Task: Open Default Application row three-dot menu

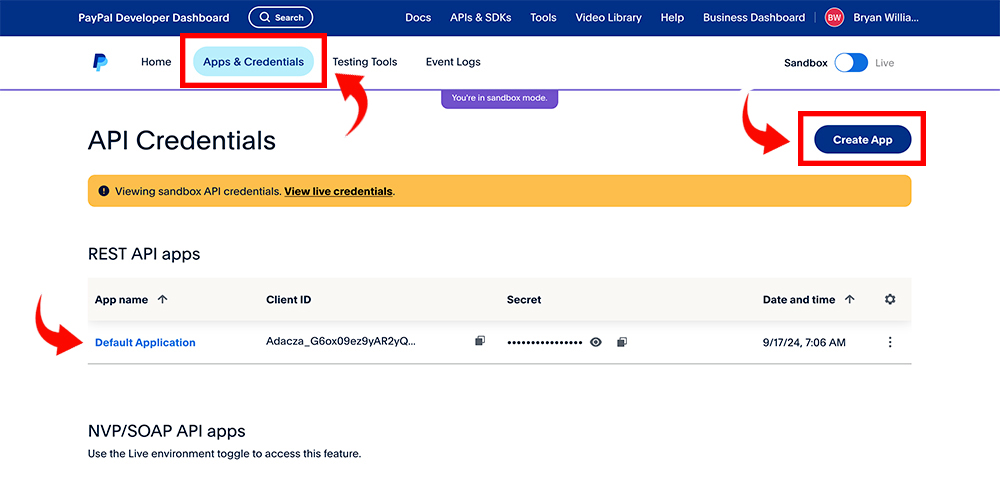Action: click(x=890, y=343)
